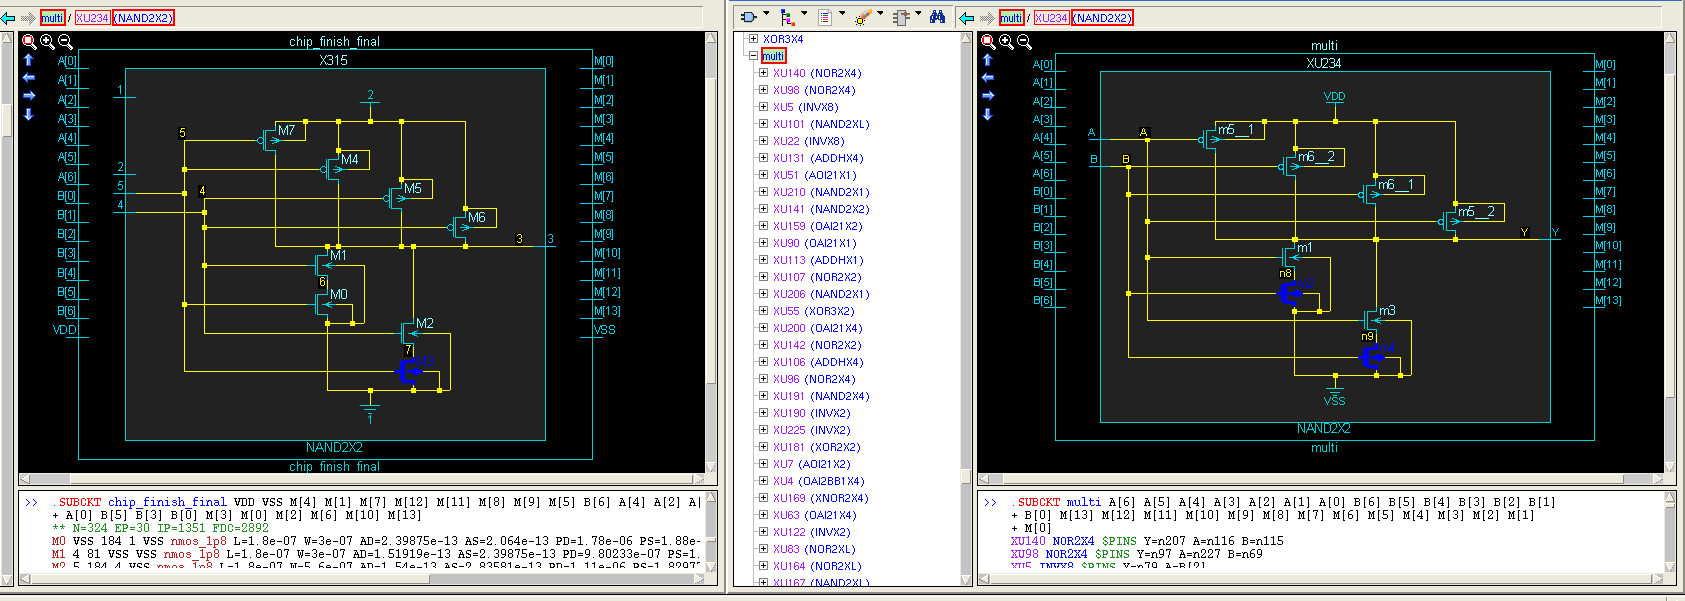1685x601 pixels.
Task: Expand the XU5 (INVX8) node
Action: pos(763,107)
